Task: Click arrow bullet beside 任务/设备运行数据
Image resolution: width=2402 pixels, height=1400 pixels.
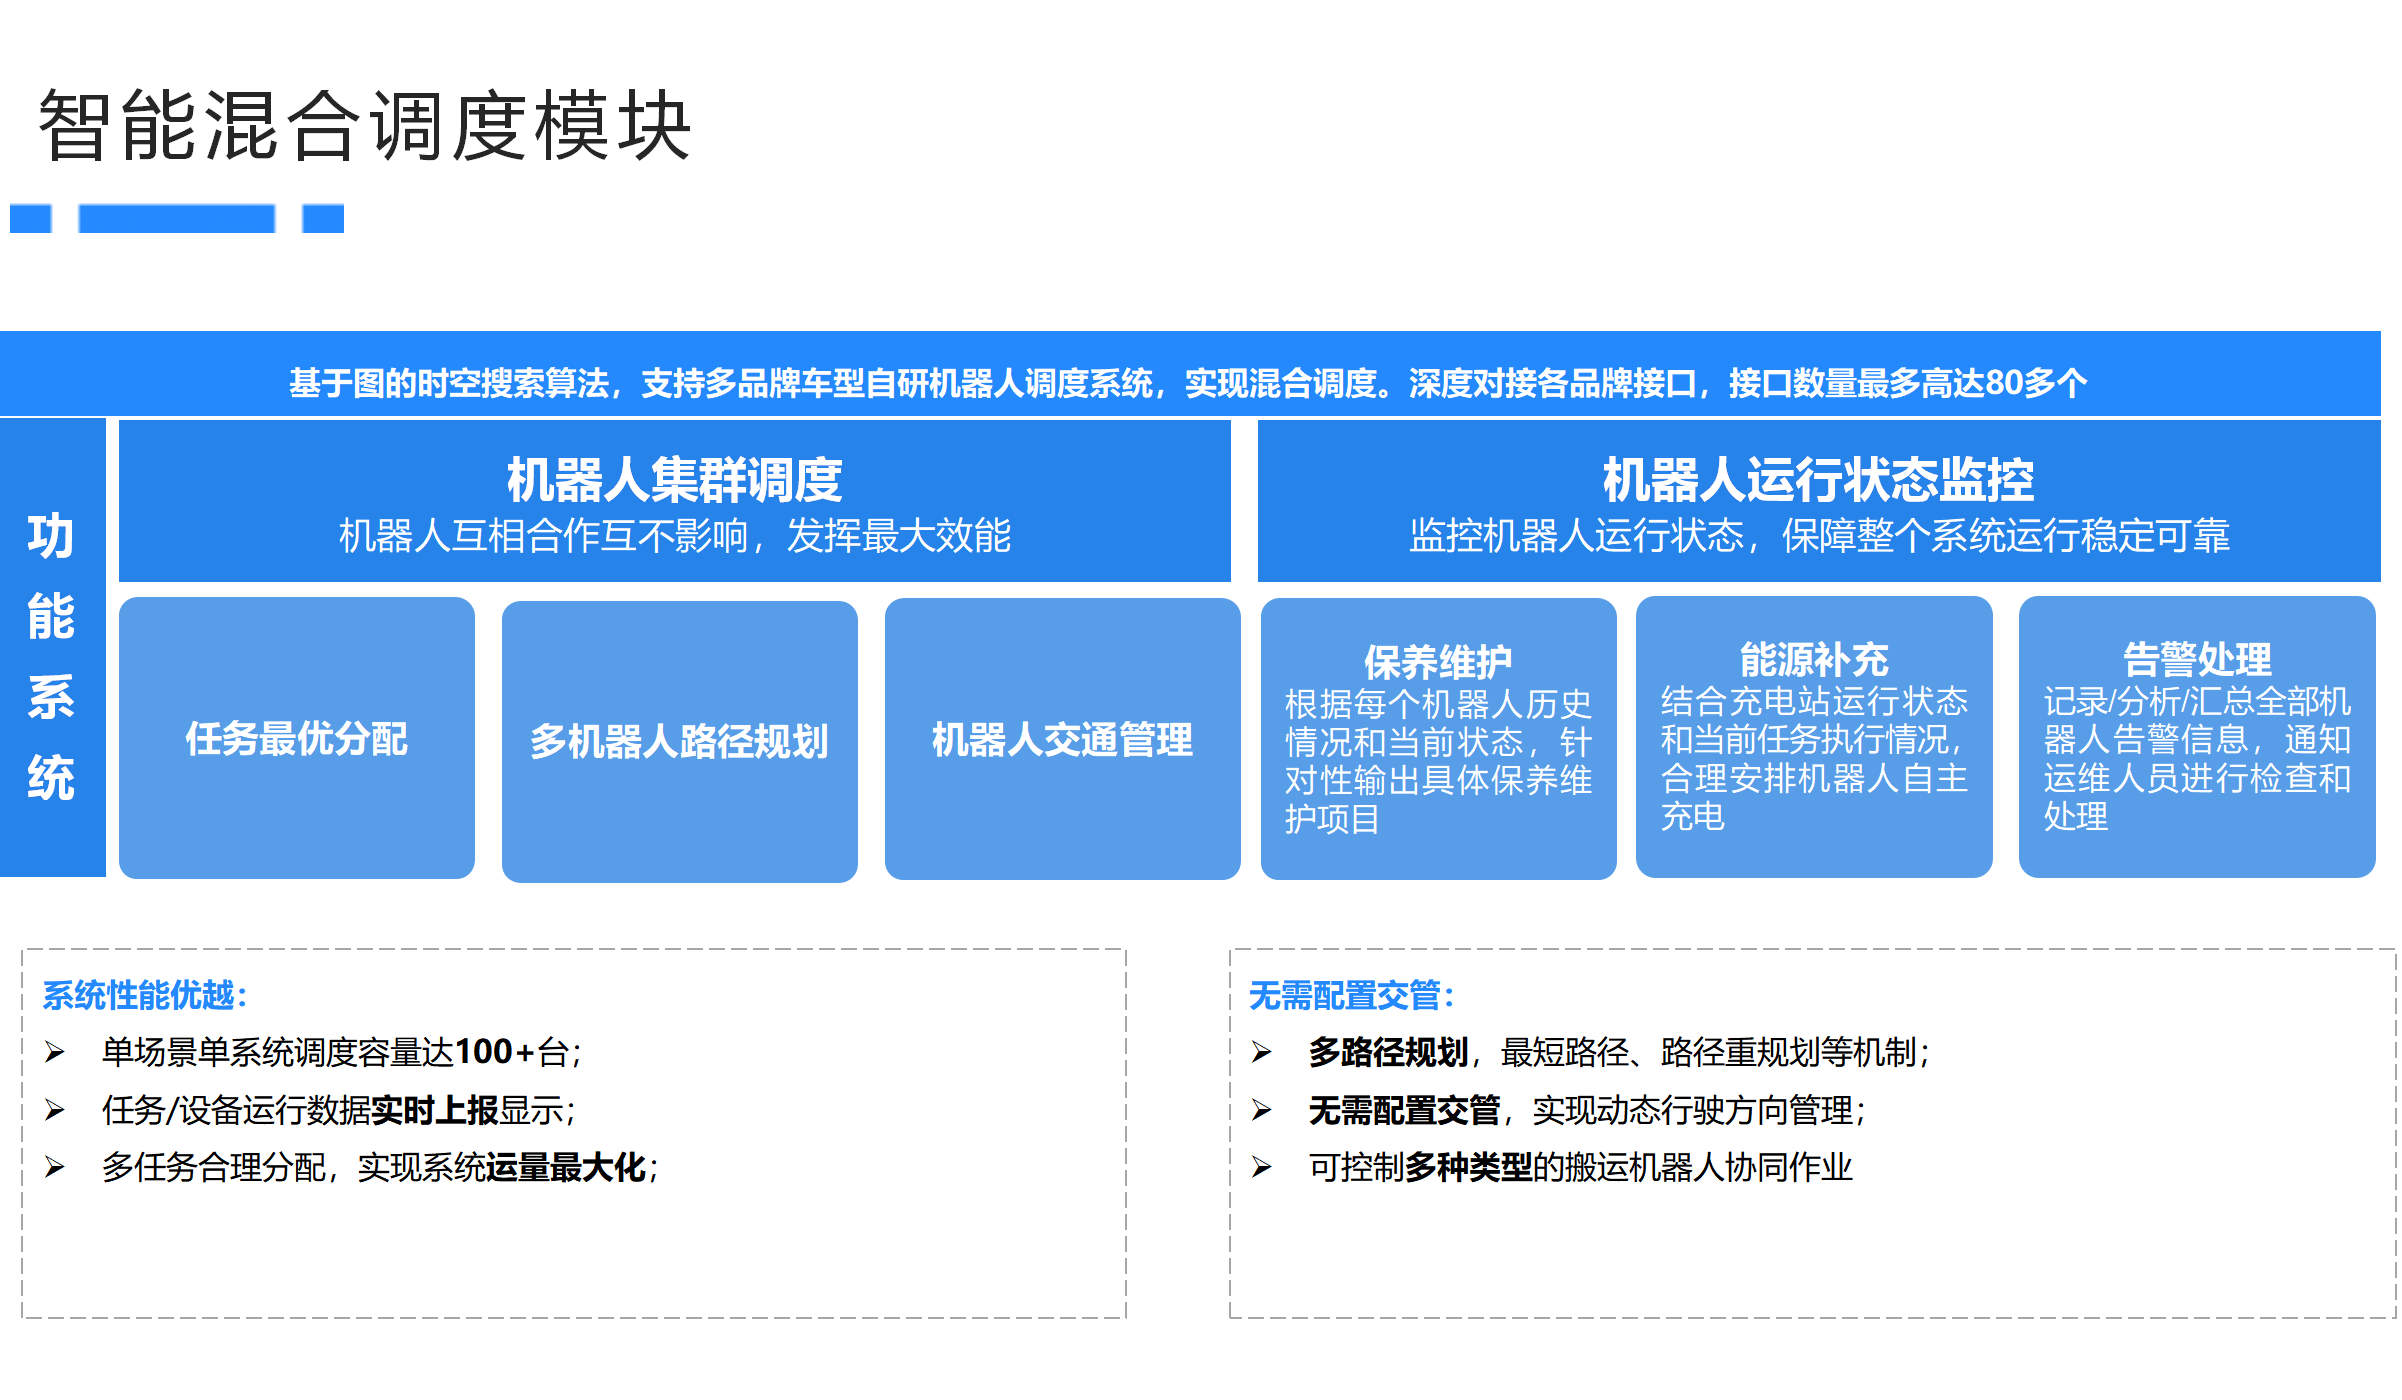Action: tap(55, 1110)
